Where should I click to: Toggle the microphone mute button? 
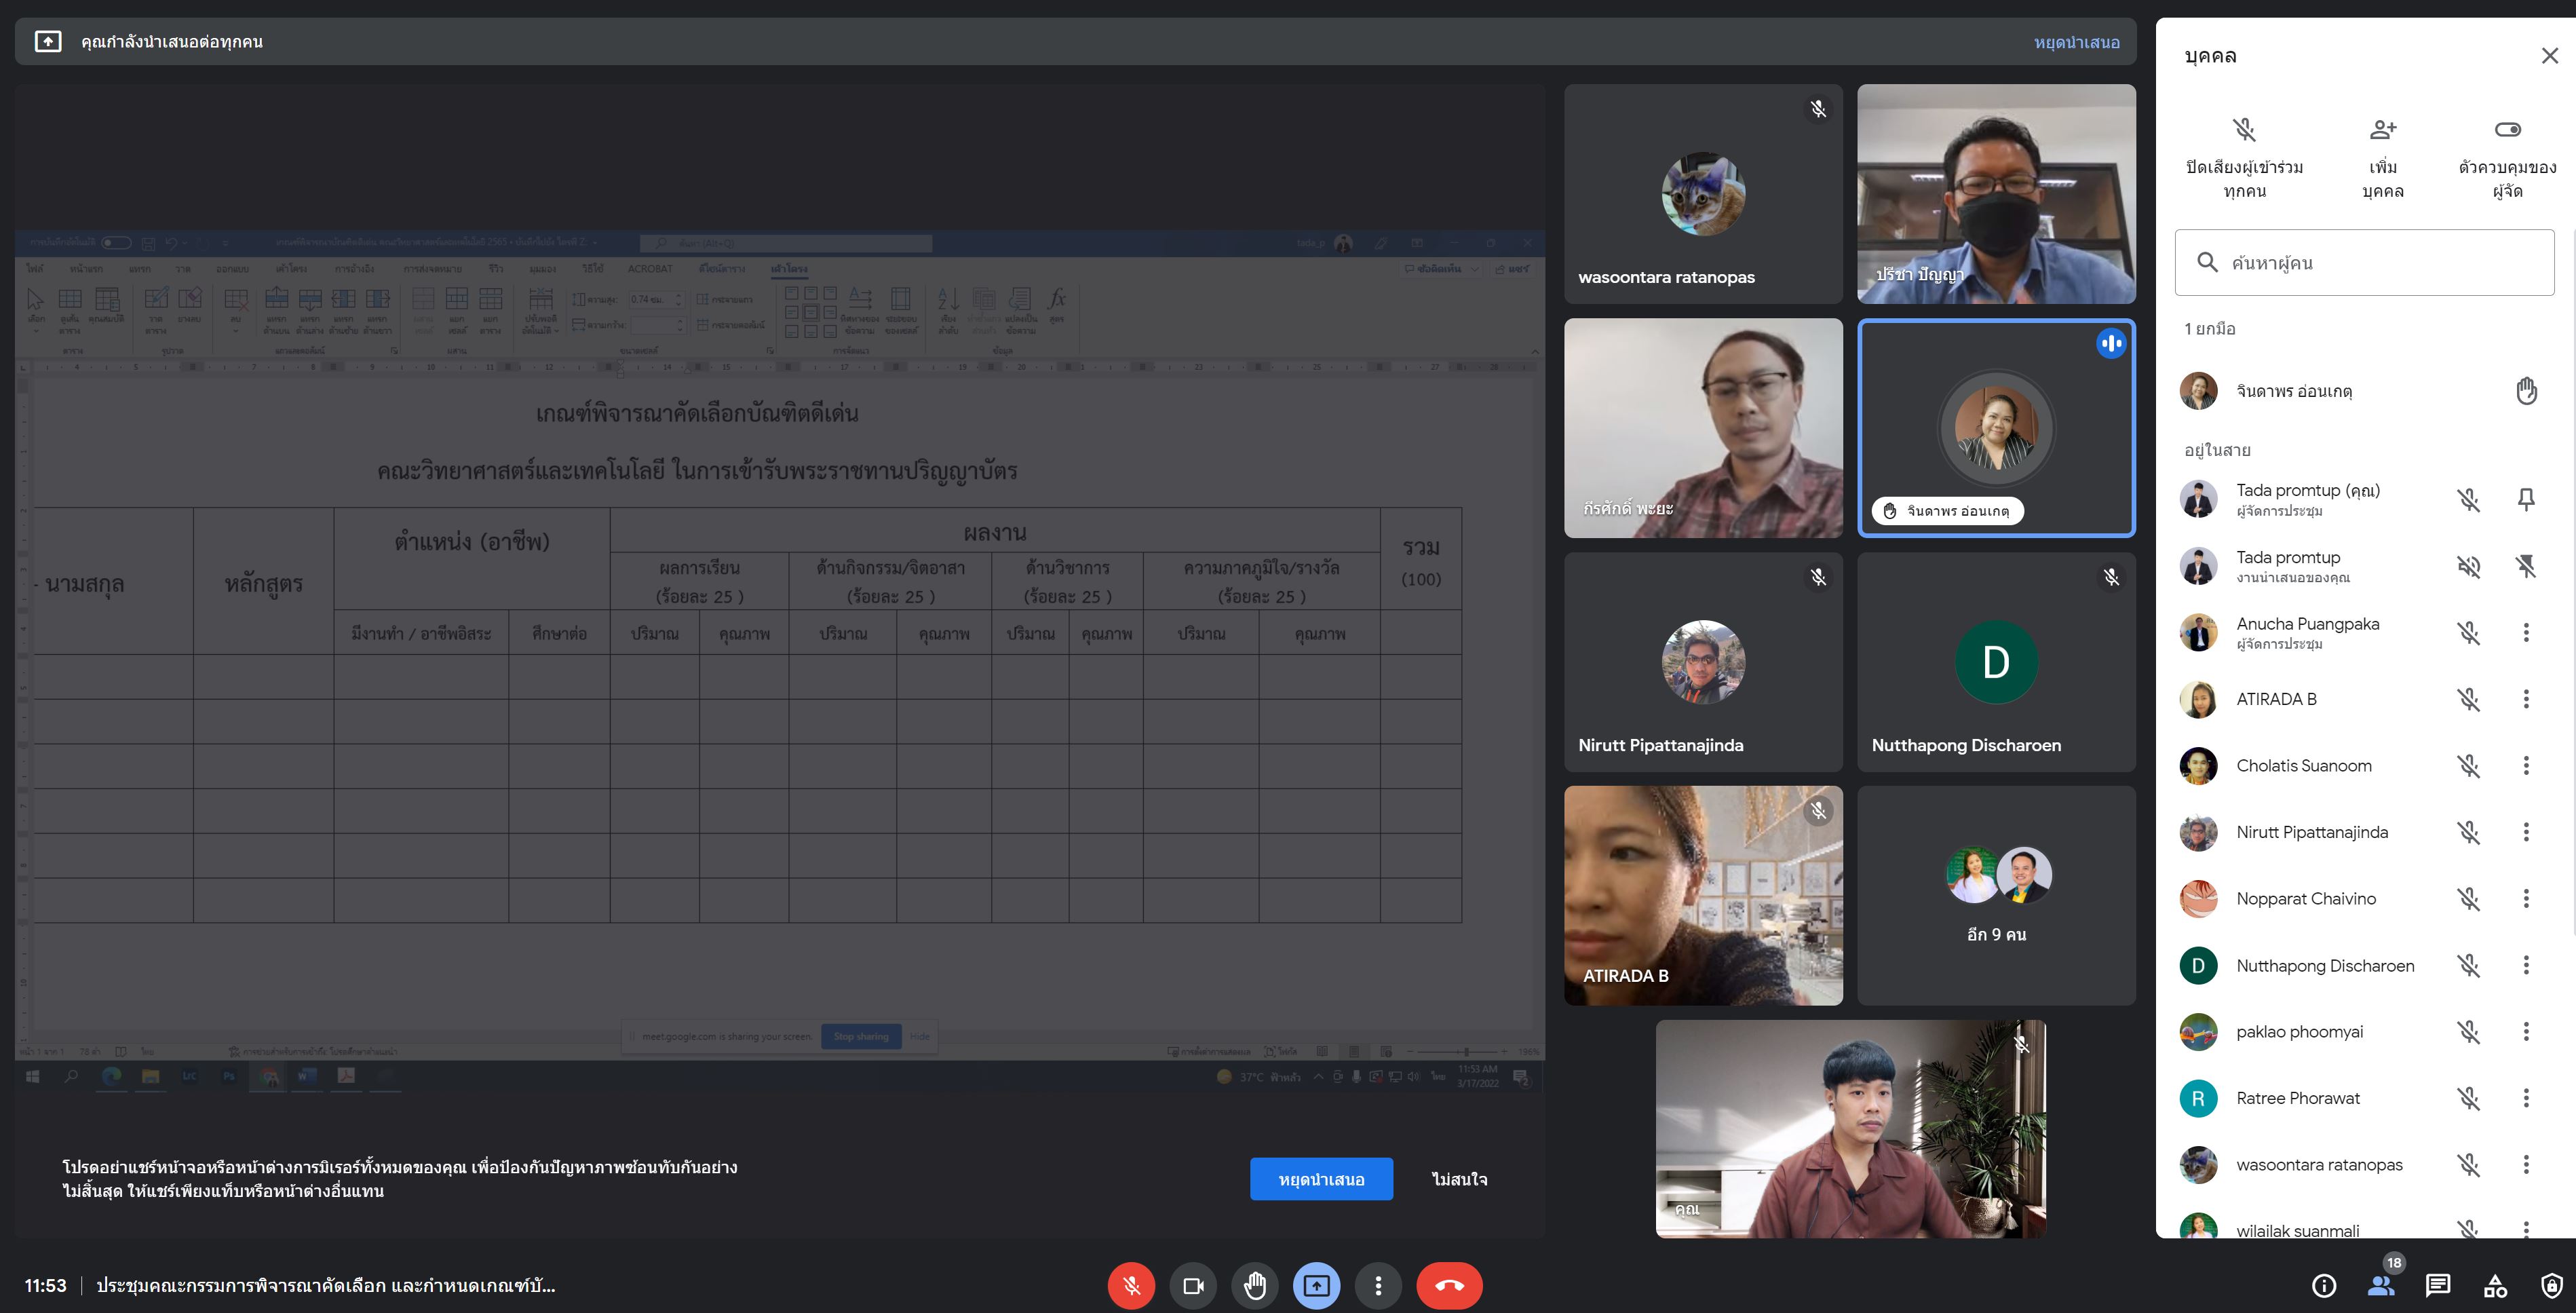click(x=1131, y=1285)
